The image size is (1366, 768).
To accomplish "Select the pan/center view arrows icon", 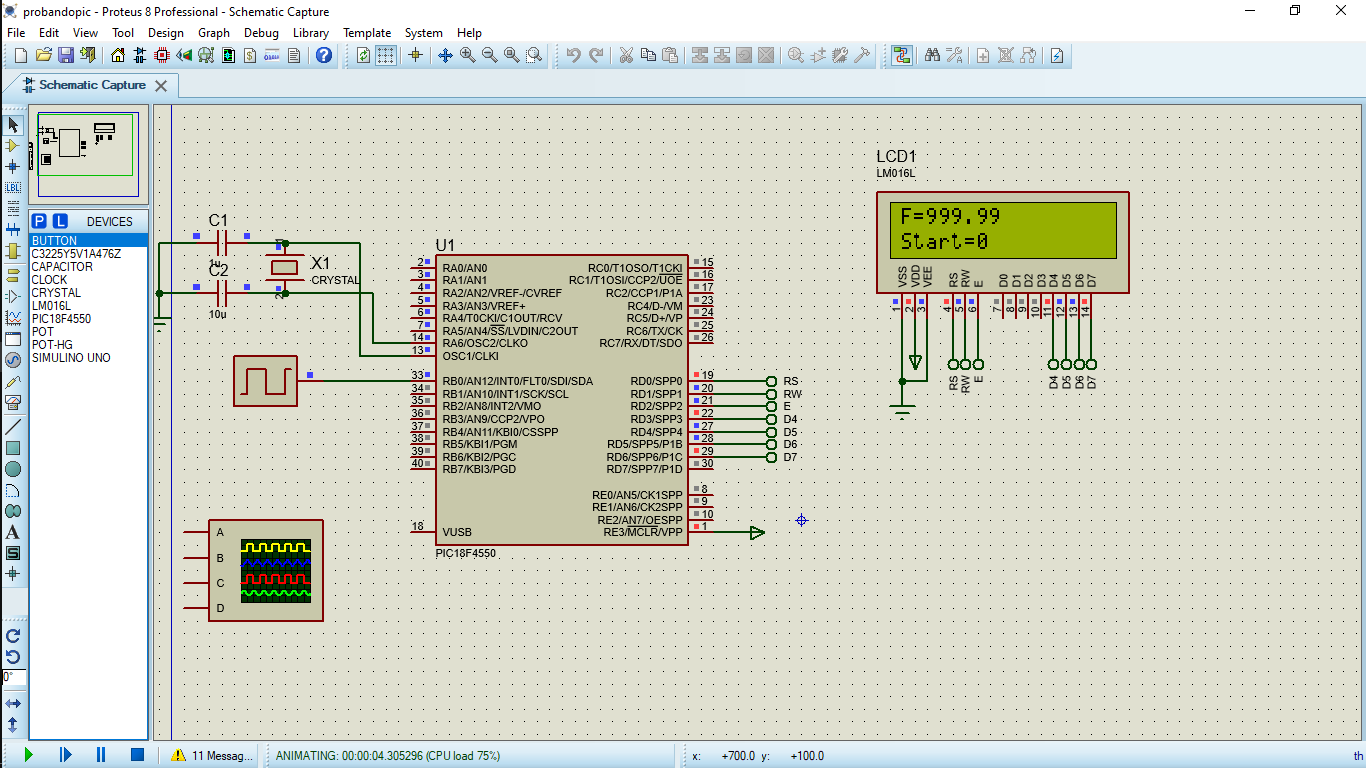I will click(x=446, y=55).
